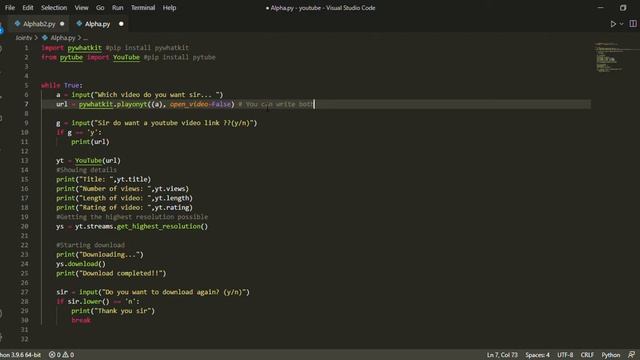640x360 pixels.
Task: Click line number 32 in the gutter
Action: tap(24, 339)
